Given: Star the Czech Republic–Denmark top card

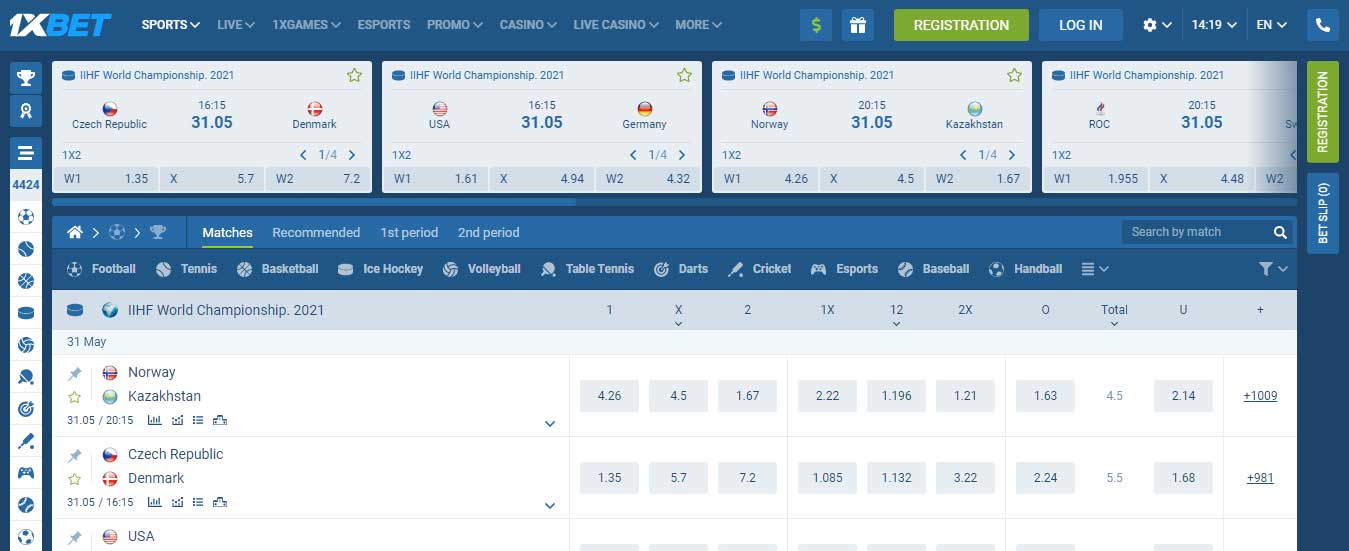Looking at the screenshot, I should [354, 75].
